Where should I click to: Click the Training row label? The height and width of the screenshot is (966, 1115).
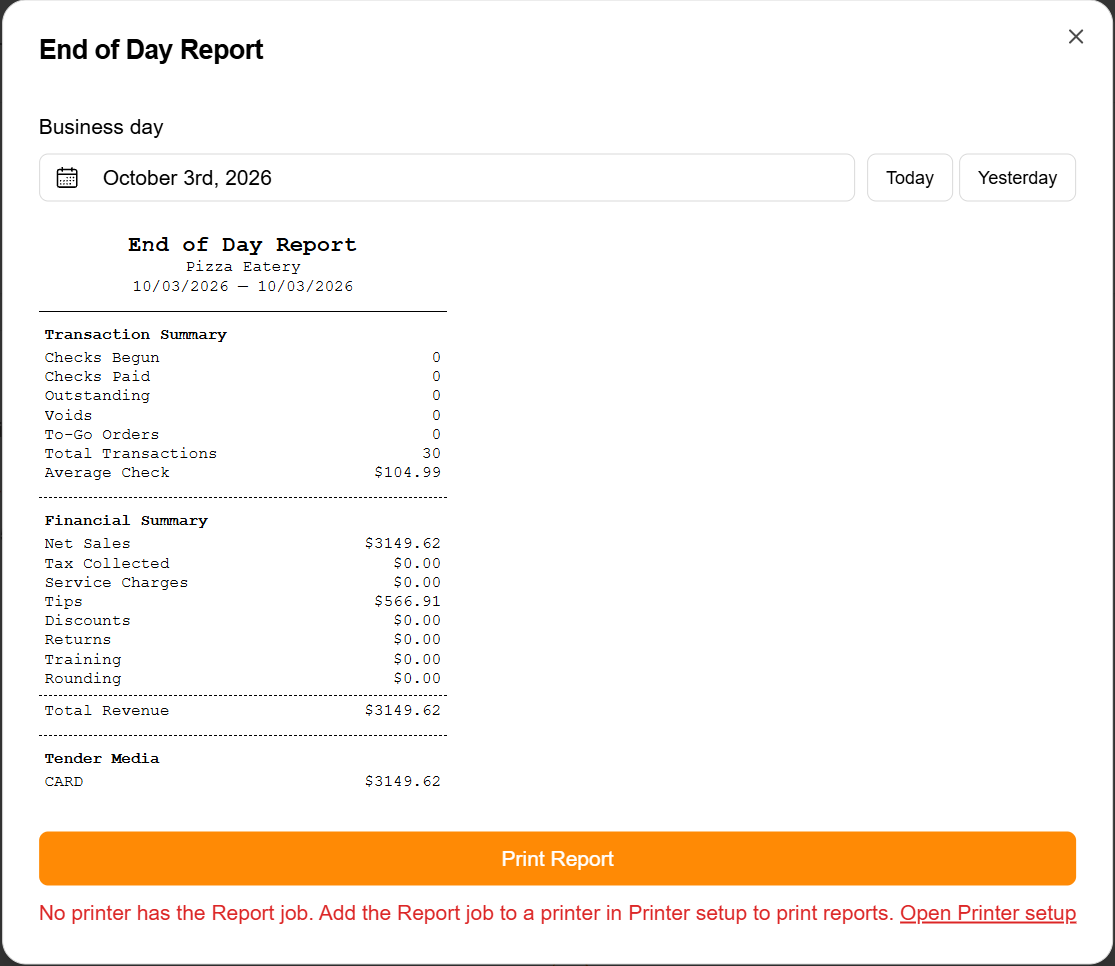coord(82,659)
